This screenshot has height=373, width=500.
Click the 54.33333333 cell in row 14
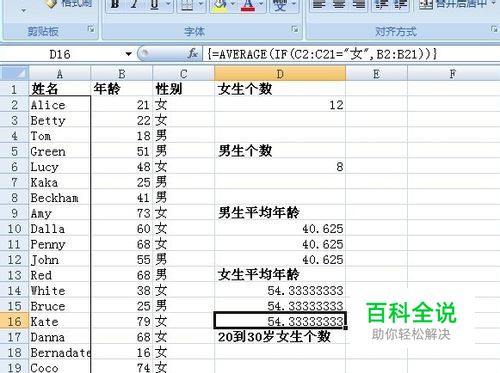pyautogui.click(x=280, y=290)
